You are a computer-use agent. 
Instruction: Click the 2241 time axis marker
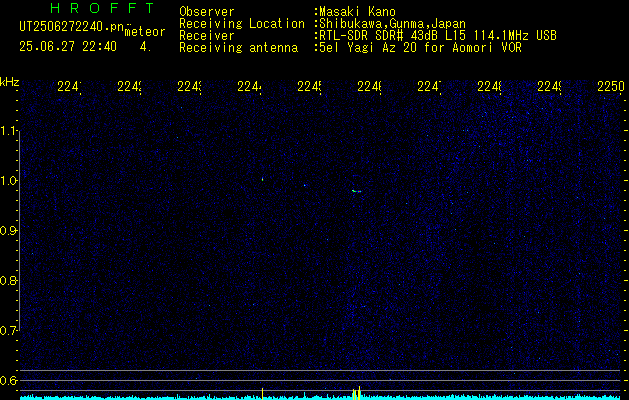pyautogui.click(x=69, y=87)
